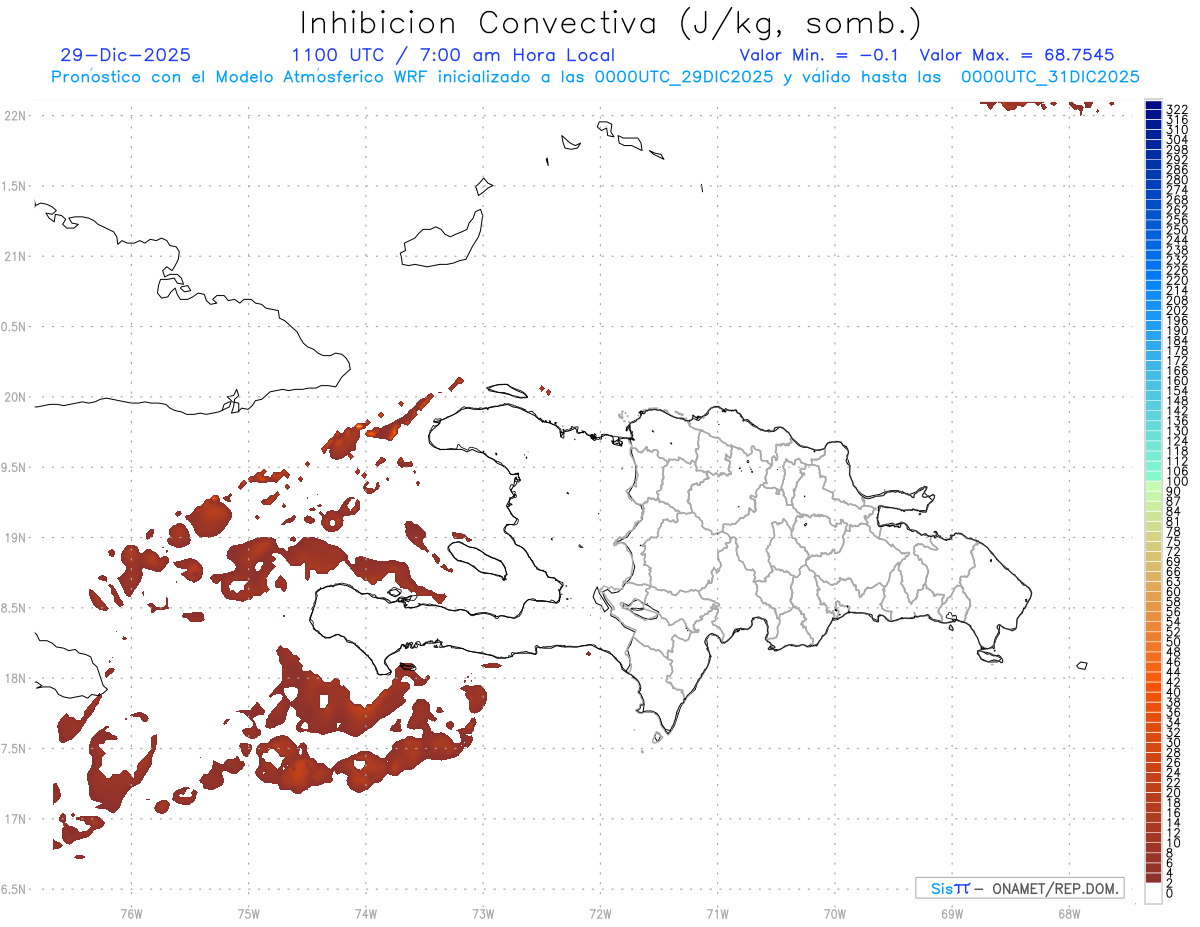Click the "20" color scale label
1200x927 pixels.
pos(1173,792)
